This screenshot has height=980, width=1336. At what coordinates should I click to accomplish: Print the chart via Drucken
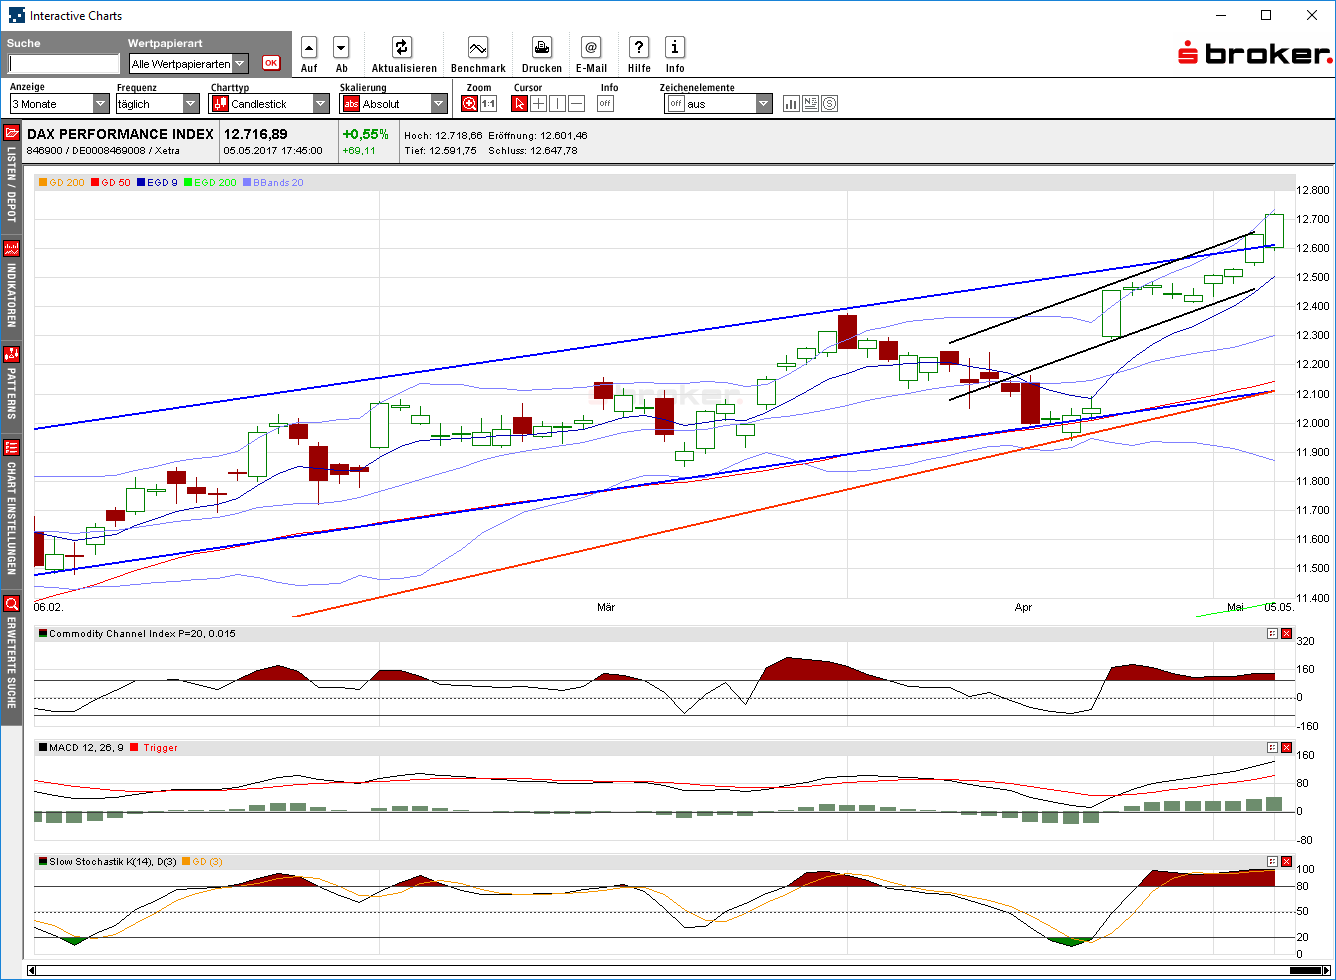click(541, 47)
